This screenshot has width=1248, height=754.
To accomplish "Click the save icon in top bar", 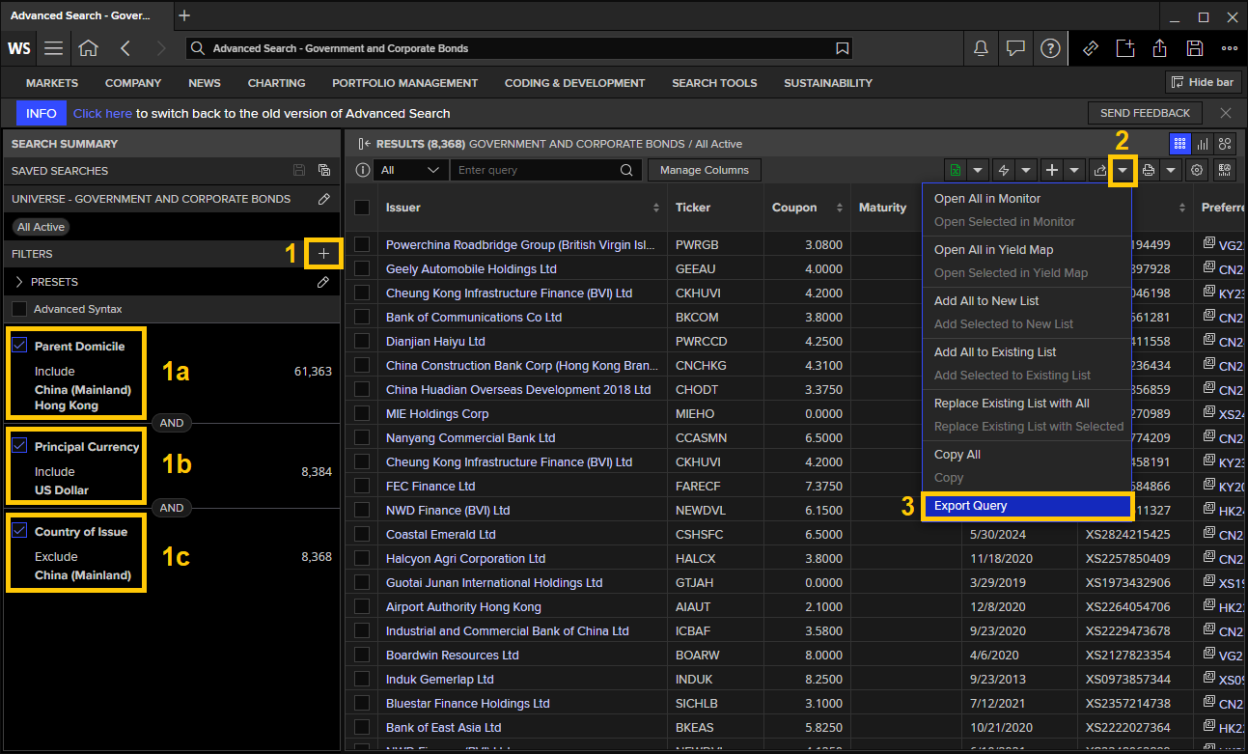I will tap(1194, 48).
